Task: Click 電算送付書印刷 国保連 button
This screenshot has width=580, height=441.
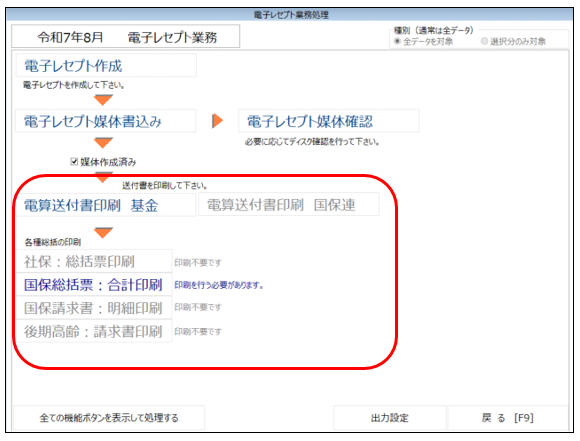Action: pyautogui.click(x=289, y=204)
